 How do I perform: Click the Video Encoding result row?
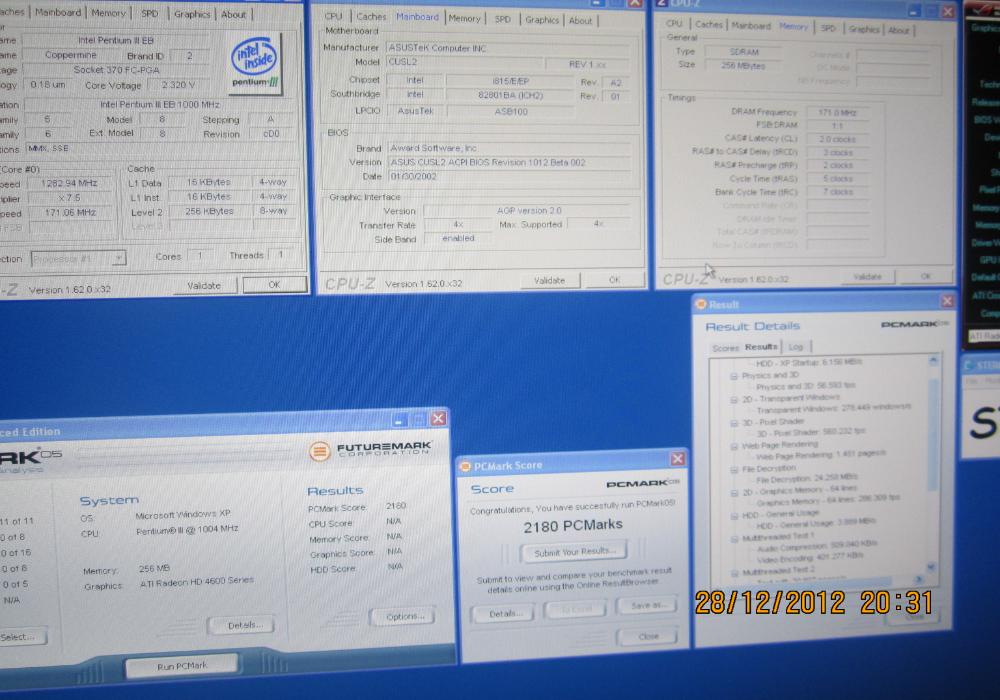[x=810, y=557]
